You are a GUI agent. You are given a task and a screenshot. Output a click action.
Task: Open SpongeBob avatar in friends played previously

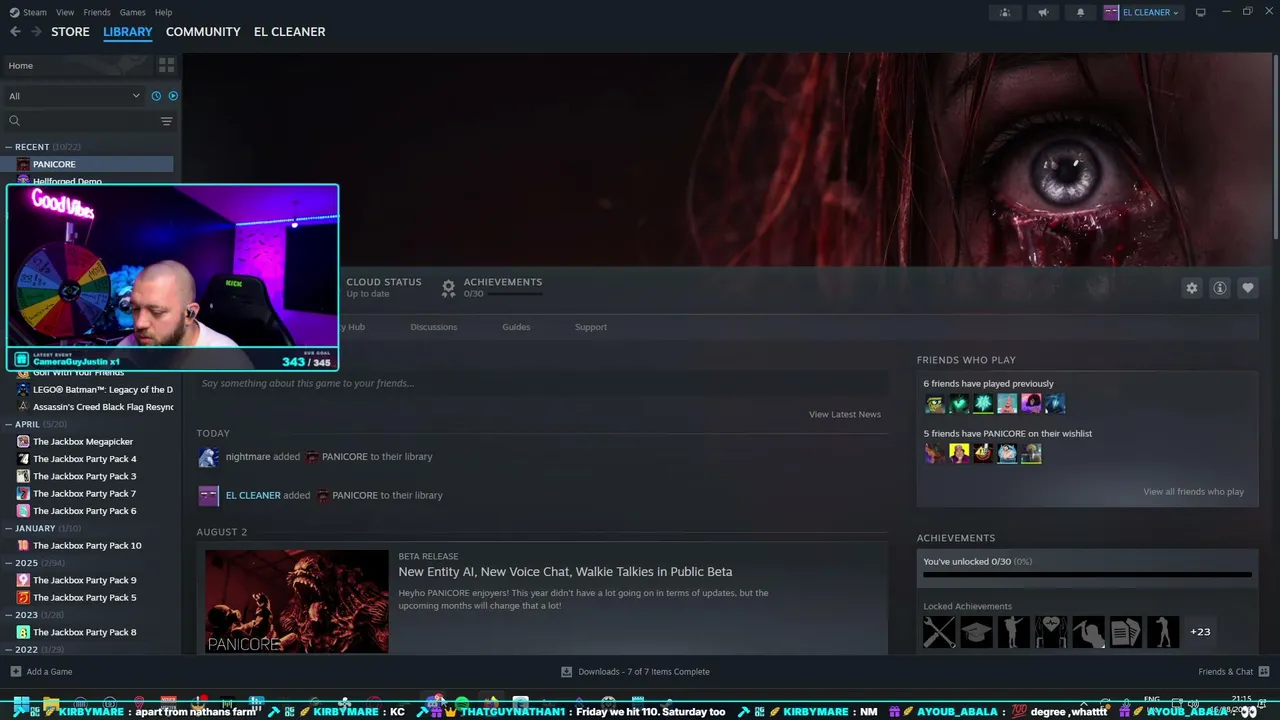(x=935, y=404)
